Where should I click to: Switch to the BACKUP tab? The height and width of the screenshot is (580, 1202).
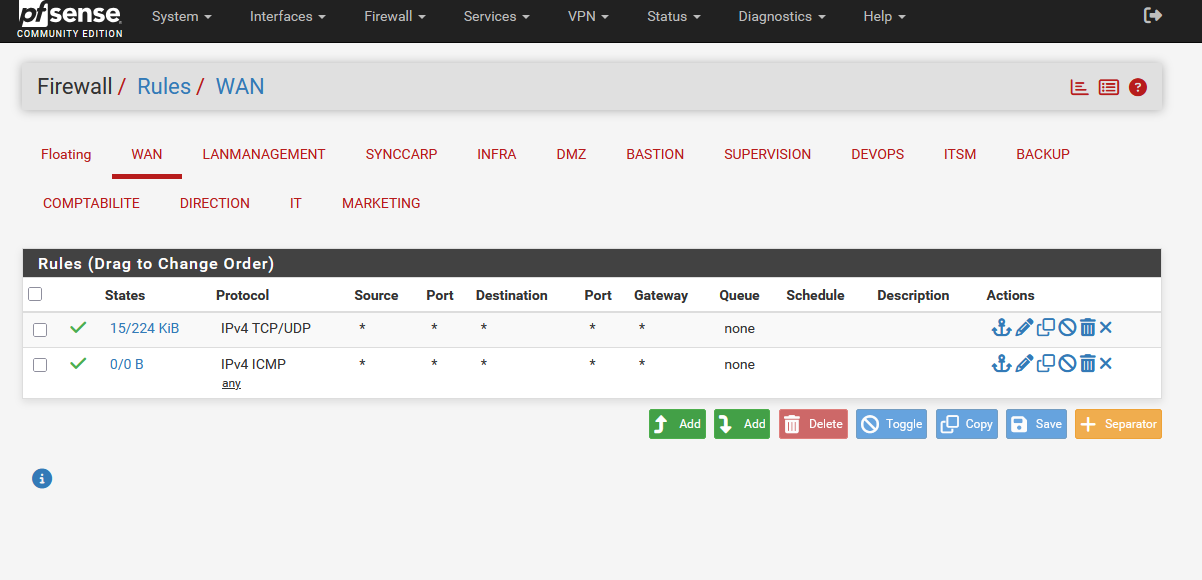[1043, 154]
